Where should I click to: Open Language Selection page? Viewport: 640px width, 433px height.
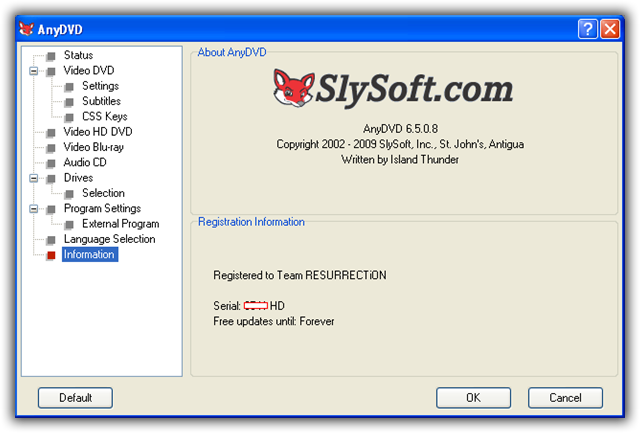109,239
